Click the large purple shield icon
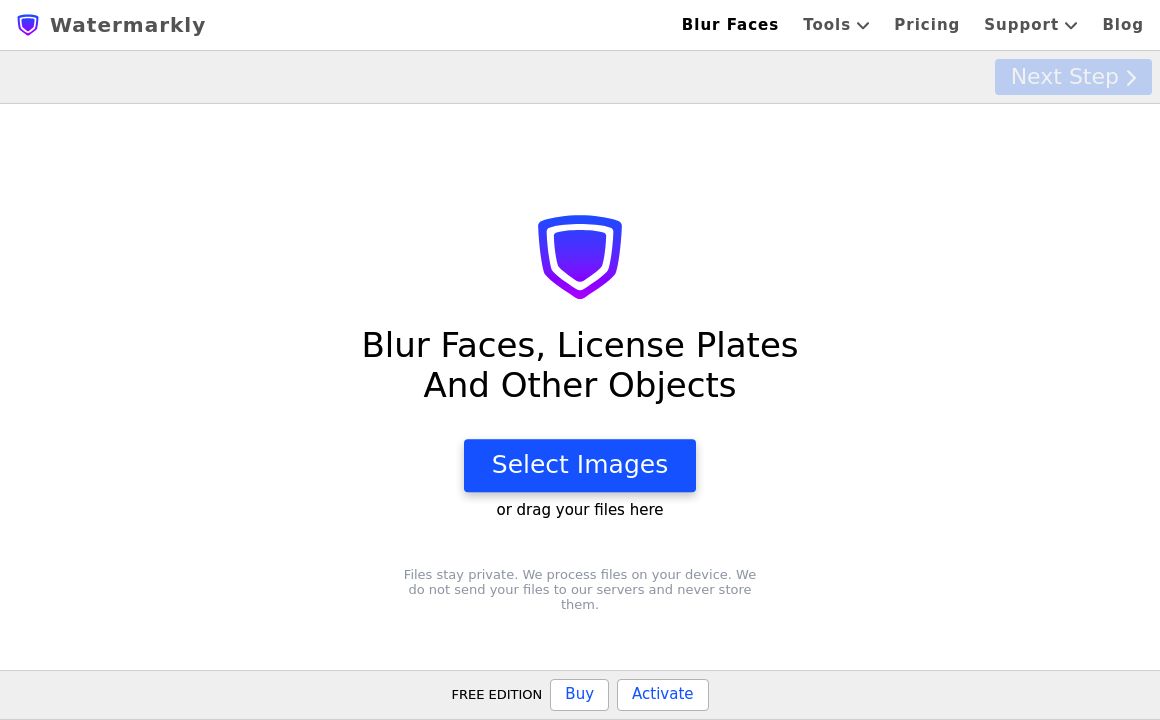The width and height of the screenshot is (1160, 720). tap(580, 256)
